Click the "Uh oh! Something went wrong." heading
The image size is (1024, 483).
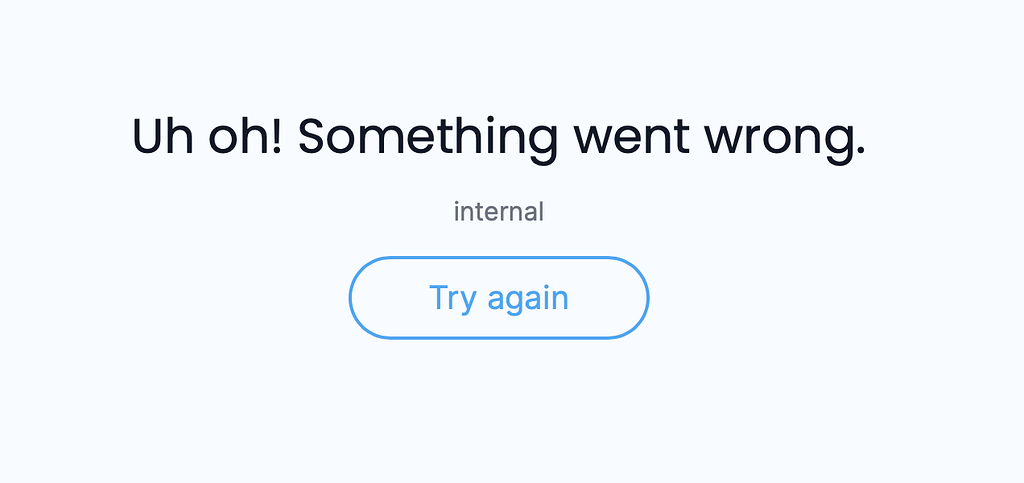click(x=498, y=137)
